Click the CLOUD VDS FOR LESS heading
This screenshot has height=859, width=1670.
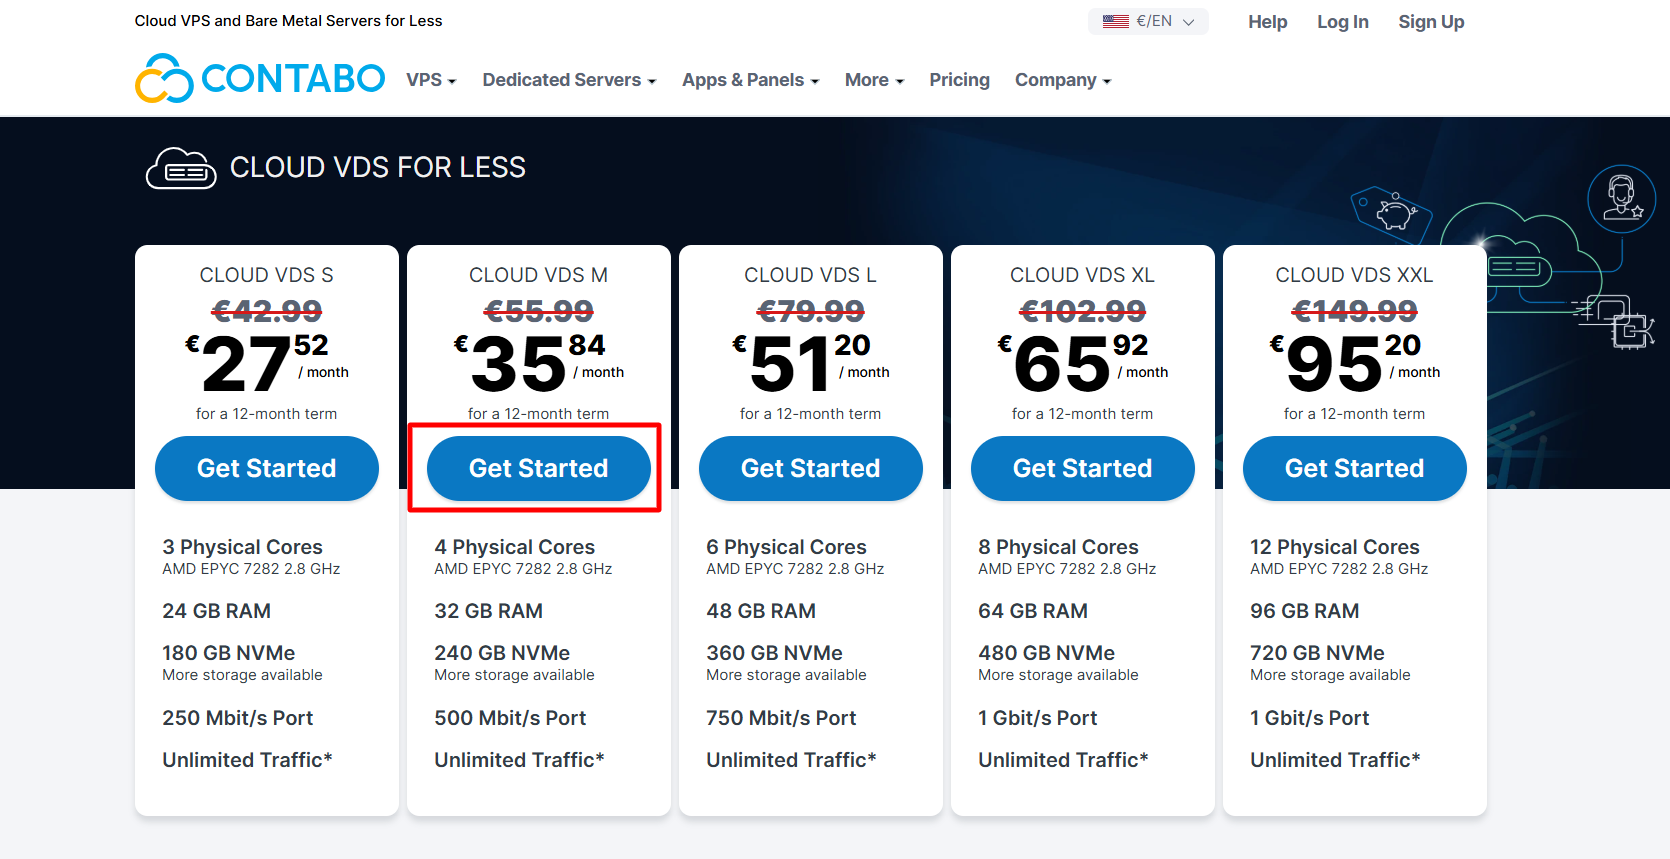coord(378,167)
